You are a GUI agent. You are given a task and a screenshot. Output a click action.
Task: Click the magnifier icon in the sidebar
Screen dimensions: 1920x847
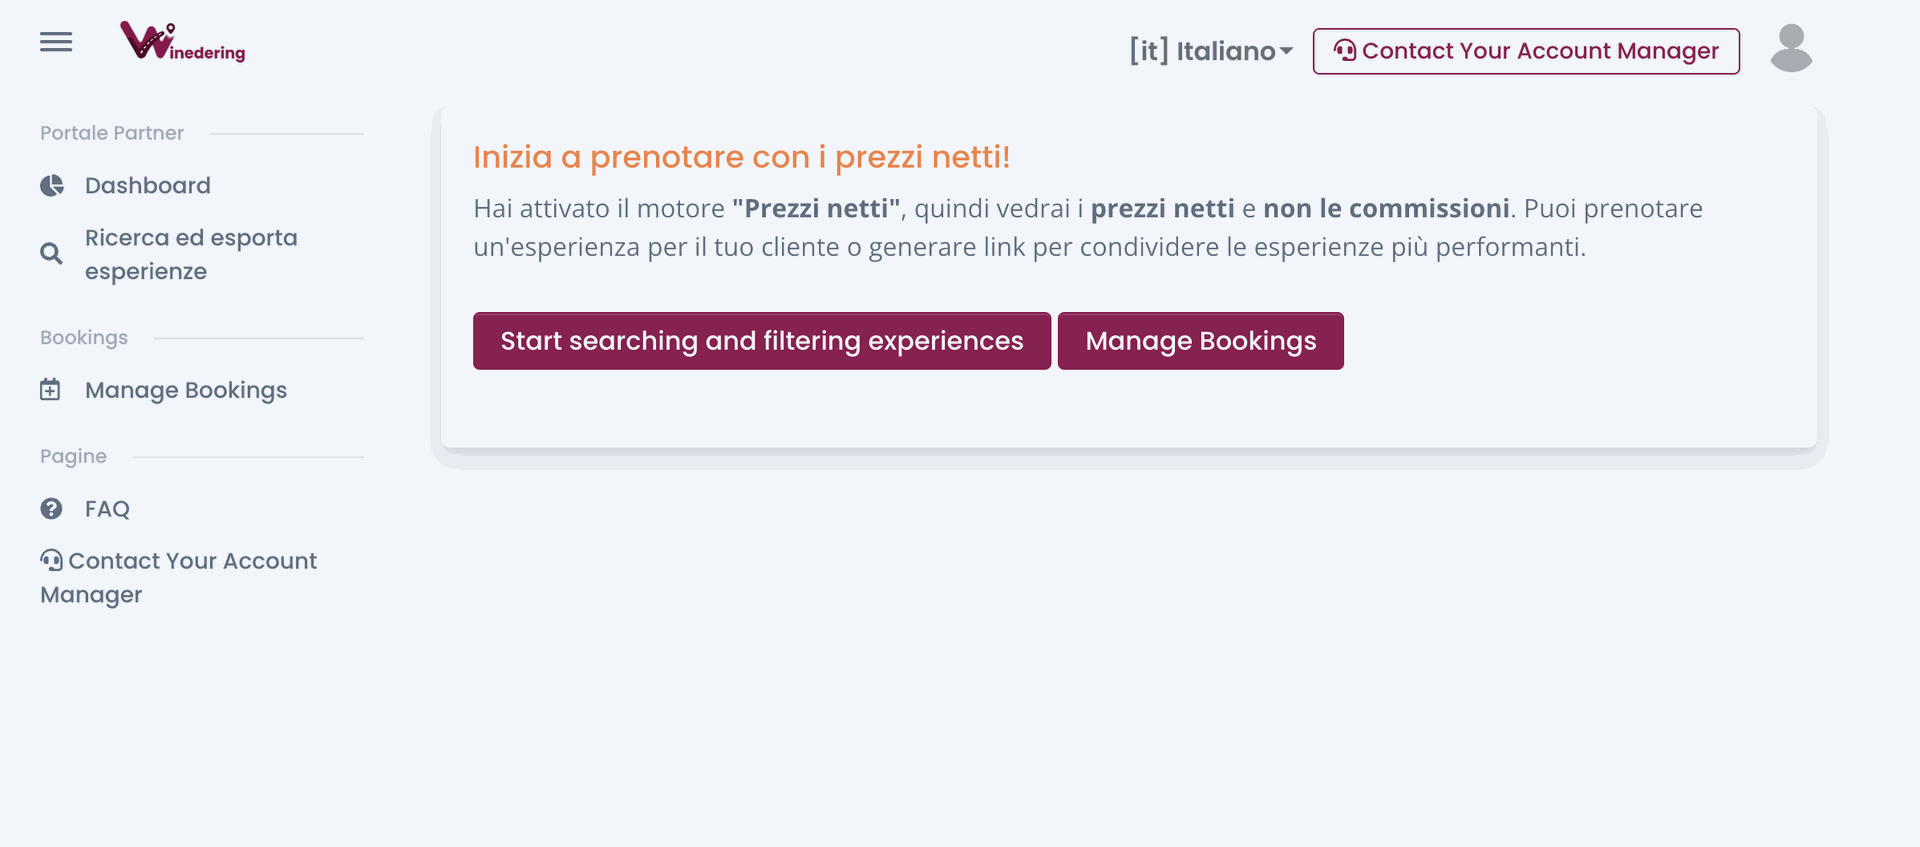click(x=51, y=254)
